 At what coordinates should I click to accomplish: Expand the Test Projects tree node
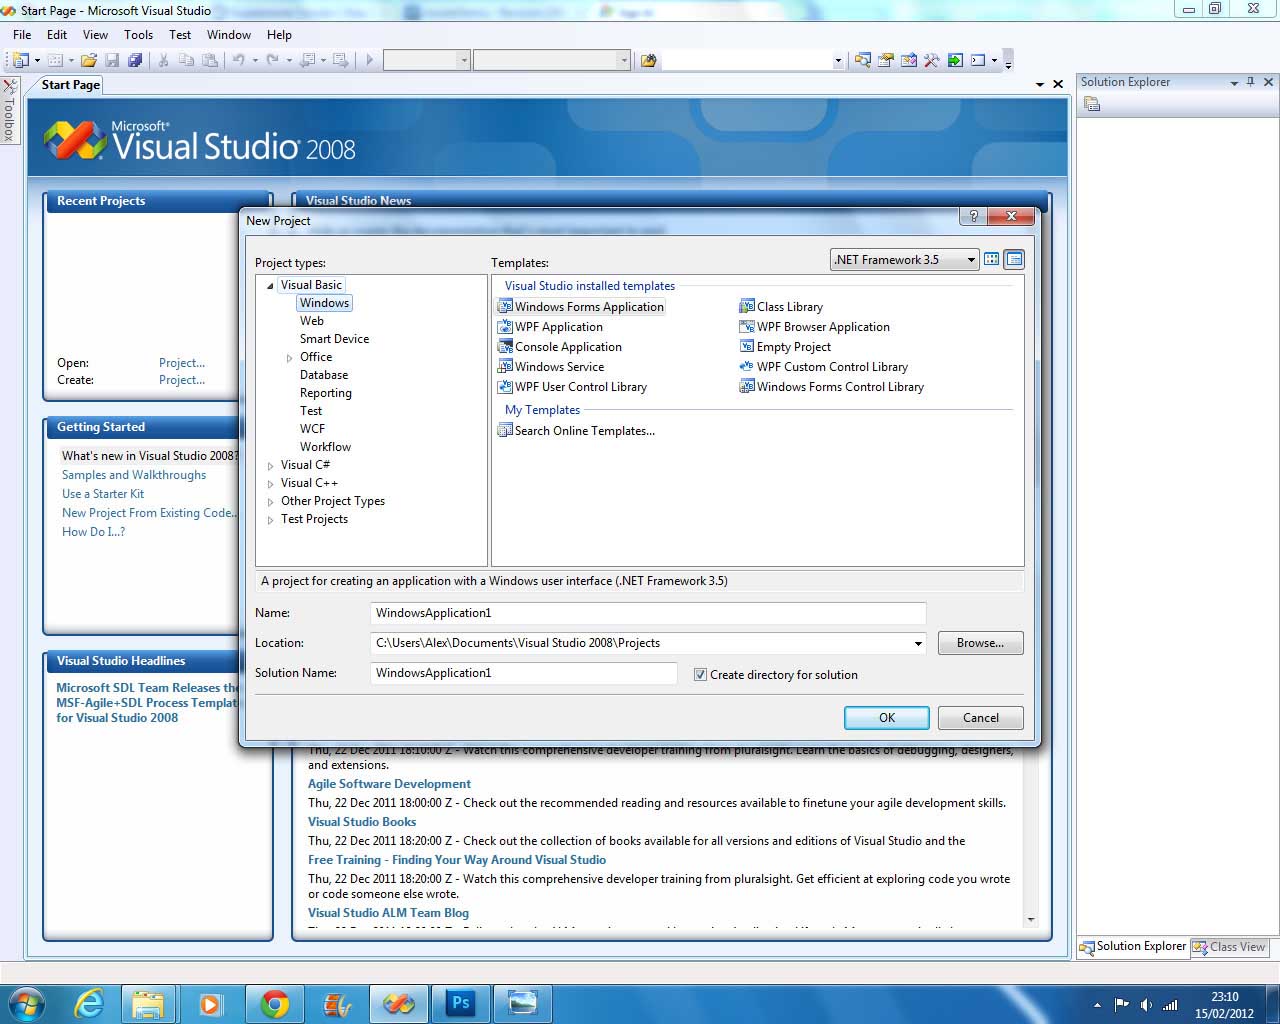pyautogui.click(x=270, y=520)
